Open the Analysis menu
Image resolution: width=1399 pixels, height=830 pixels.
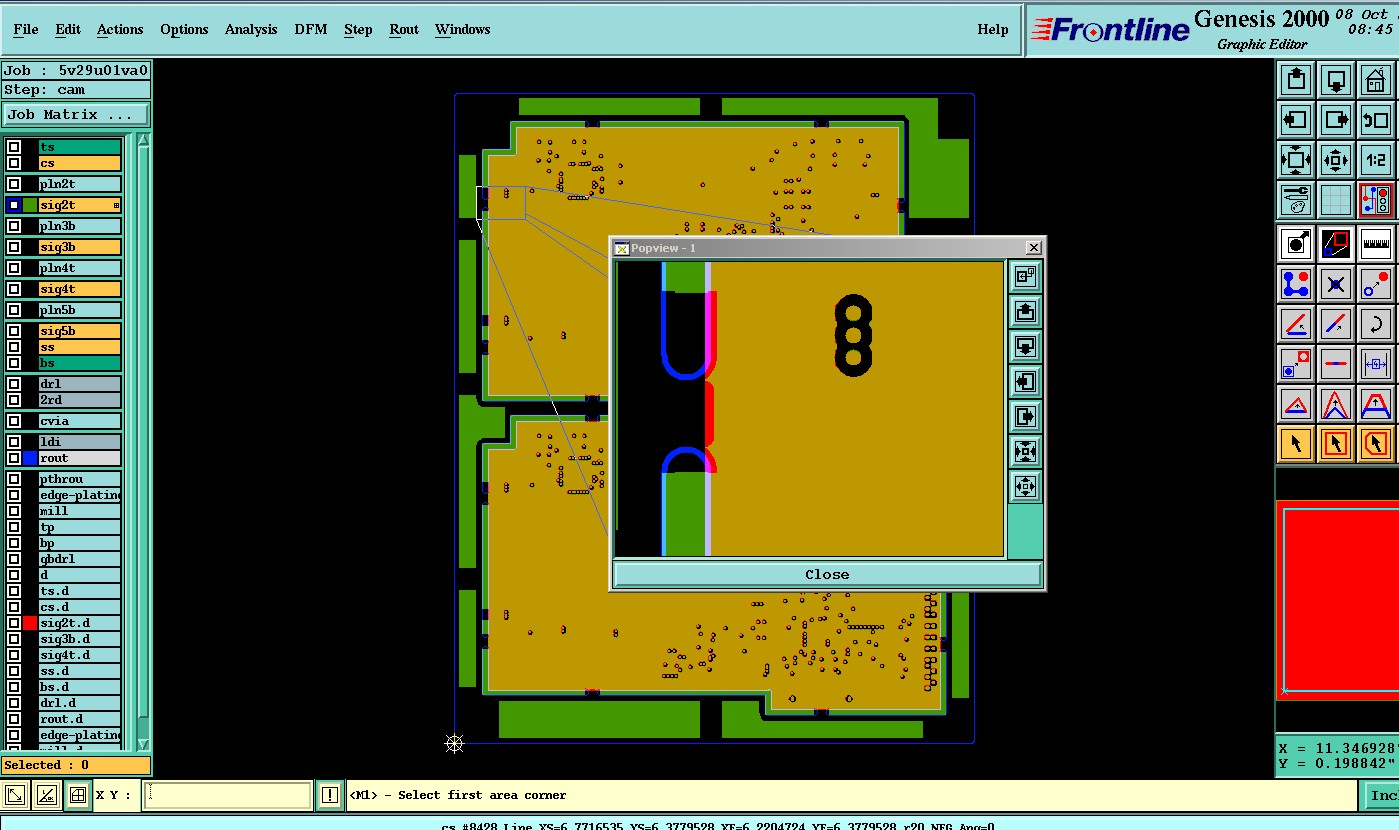pyautogui.click(x=251, y=29)
